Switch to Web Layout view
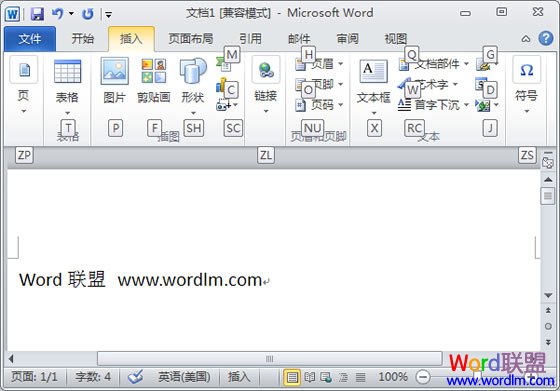 coord(326,377)
